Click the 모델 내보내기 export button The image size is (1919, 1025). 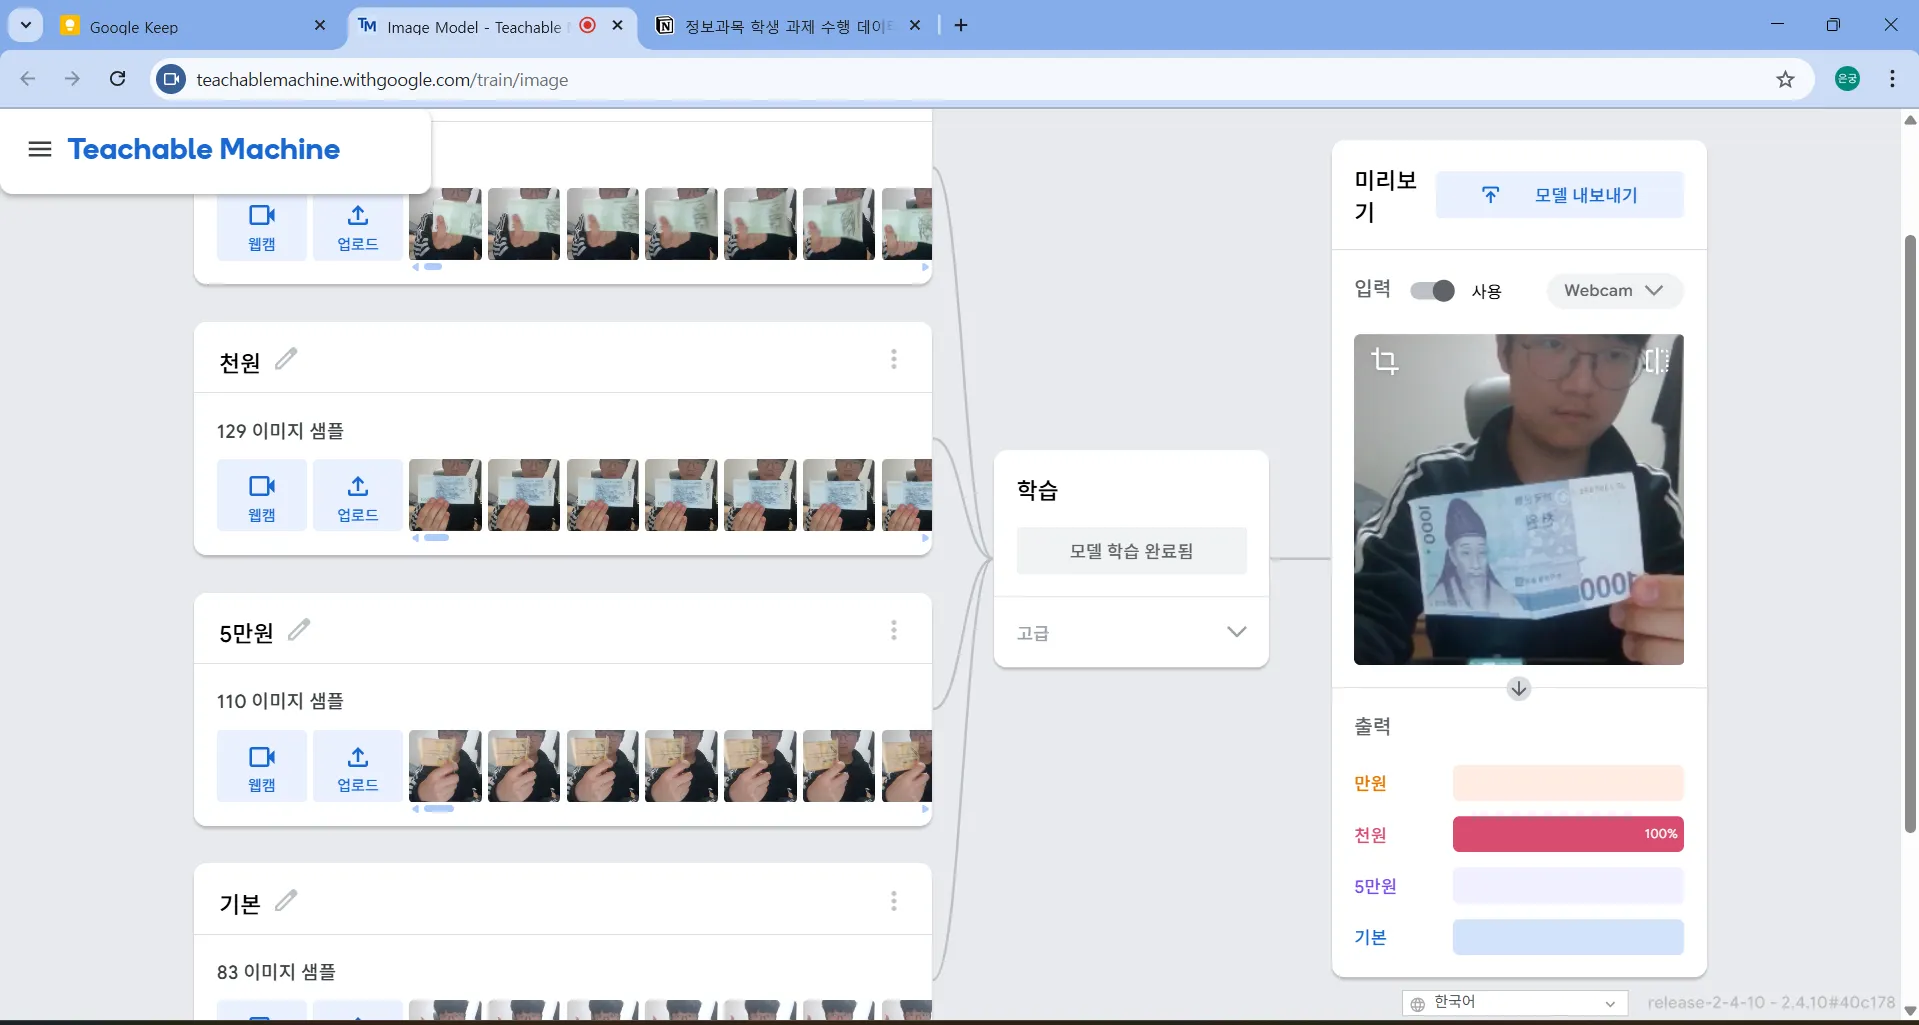1560,195
